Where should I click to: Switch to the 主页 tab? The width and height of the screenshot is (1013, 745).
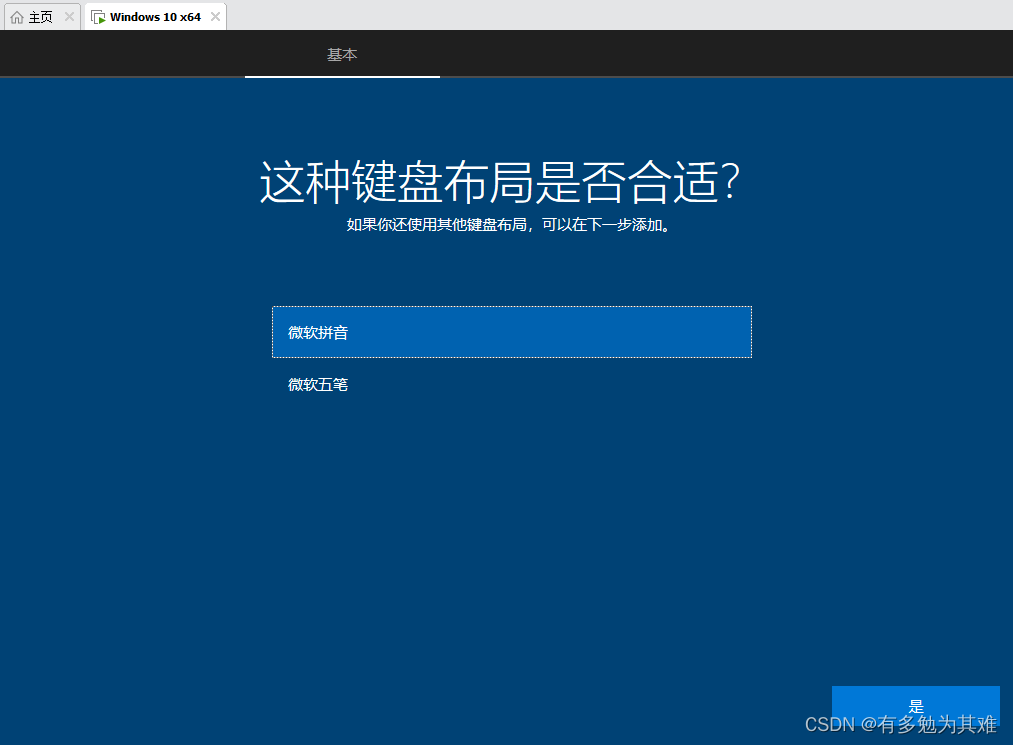click(41, 17)
